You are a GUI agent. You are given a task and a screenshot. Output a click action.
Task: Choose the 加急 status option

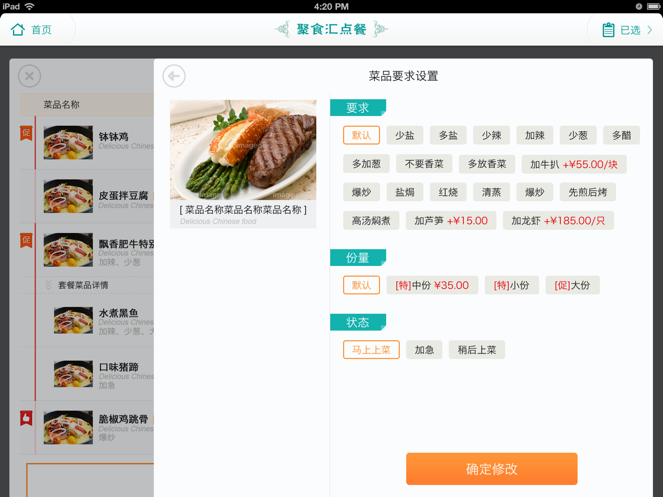click(424, 350)
